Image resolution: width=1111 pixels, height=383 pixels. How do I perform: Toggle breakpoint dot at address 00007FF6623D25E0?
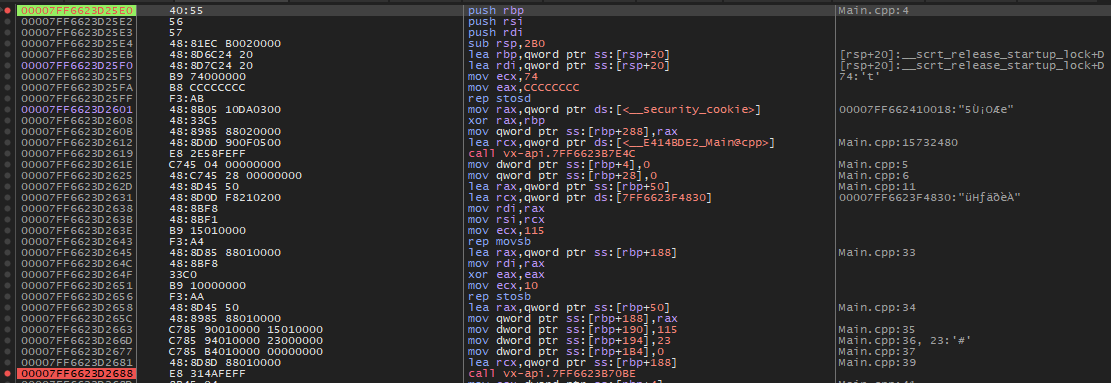point(7,11)
